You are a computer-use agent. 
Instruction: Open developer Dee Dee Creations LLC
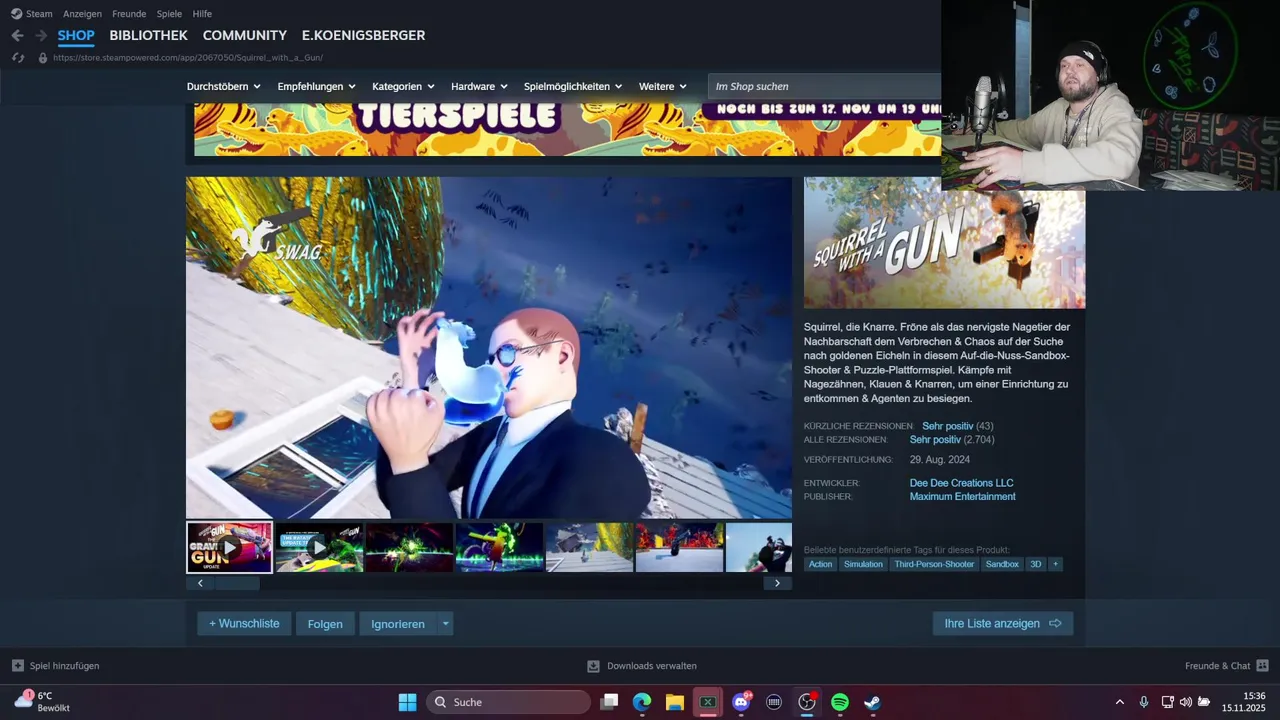click(x=961, y=483)
